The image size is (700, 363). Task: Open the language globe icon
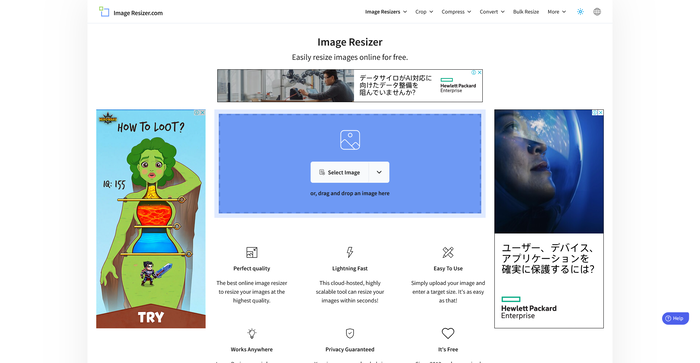point(597,12)
